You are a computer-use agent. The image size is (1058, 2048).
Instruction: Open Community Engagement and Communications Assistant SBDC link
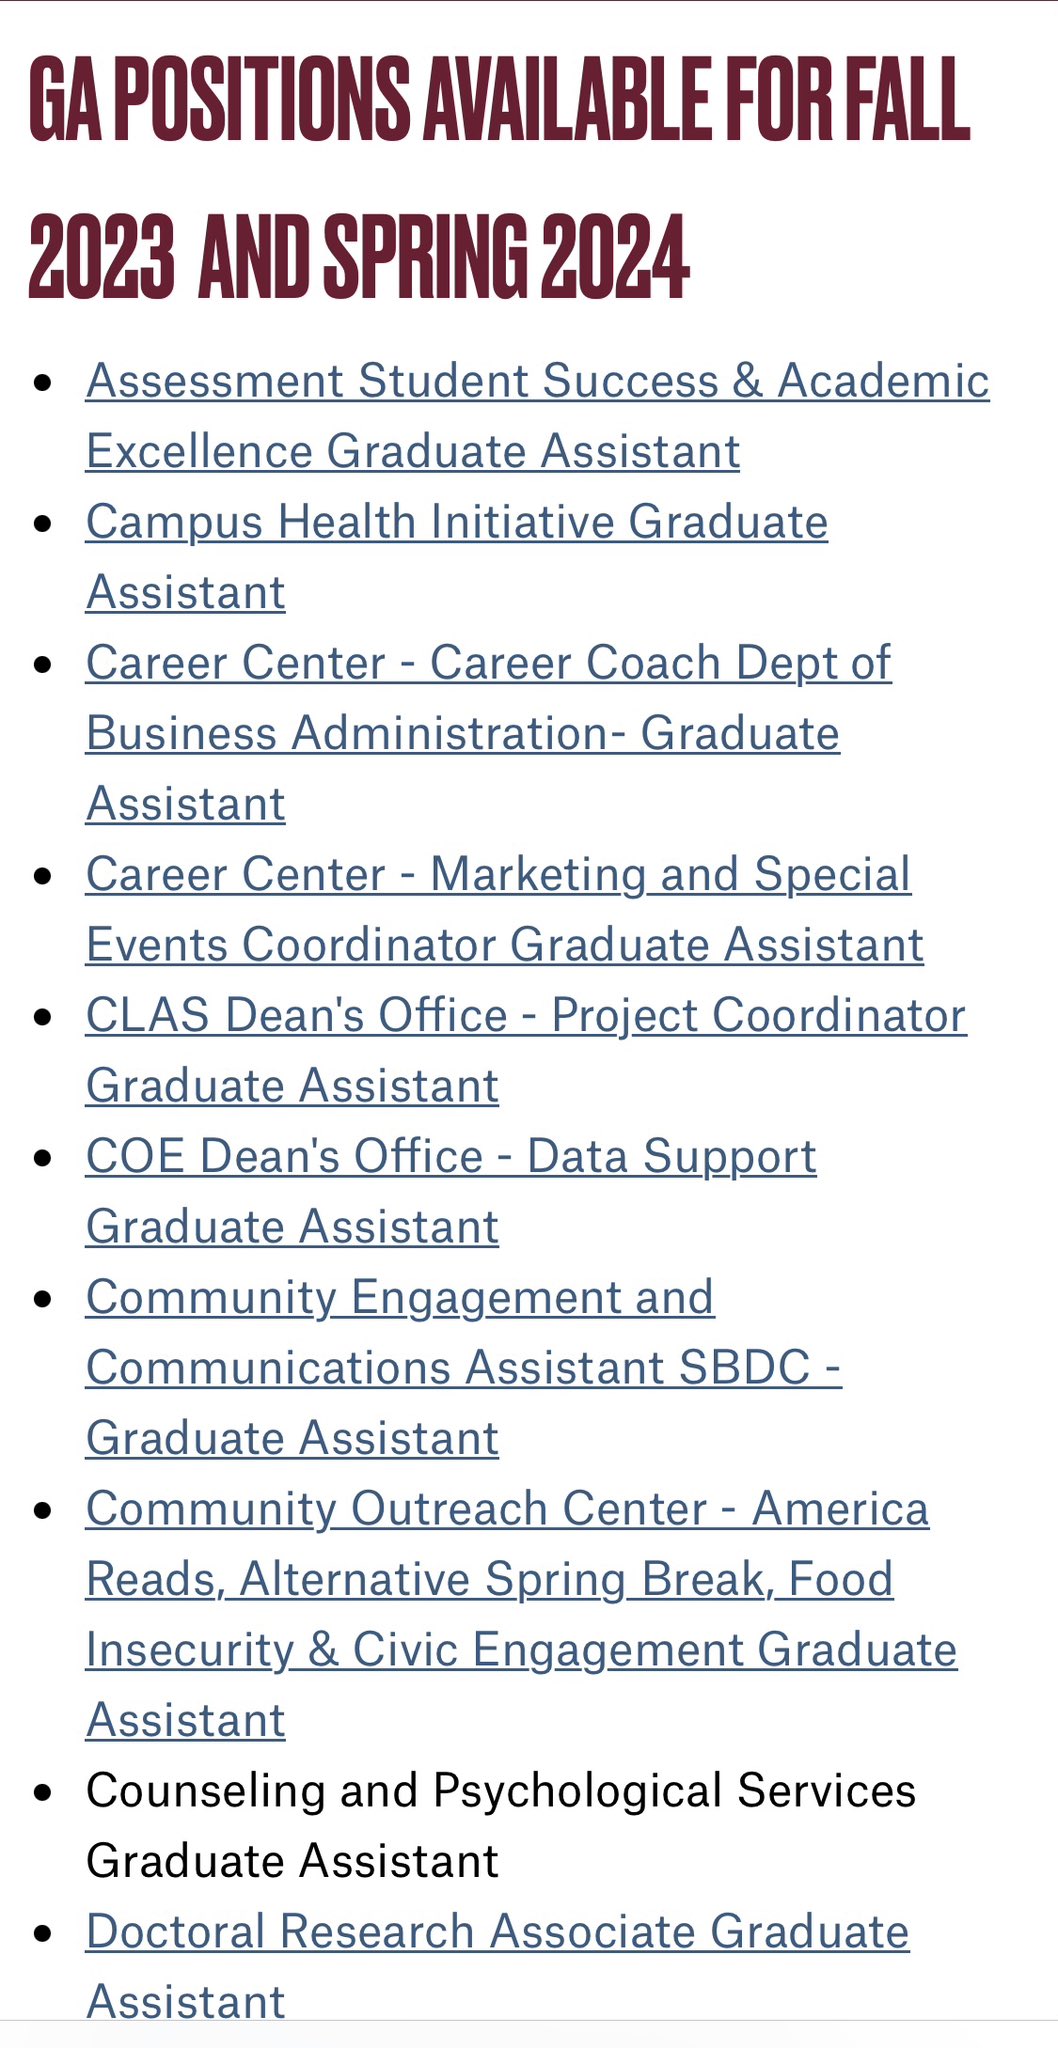tap(464, 1367)
